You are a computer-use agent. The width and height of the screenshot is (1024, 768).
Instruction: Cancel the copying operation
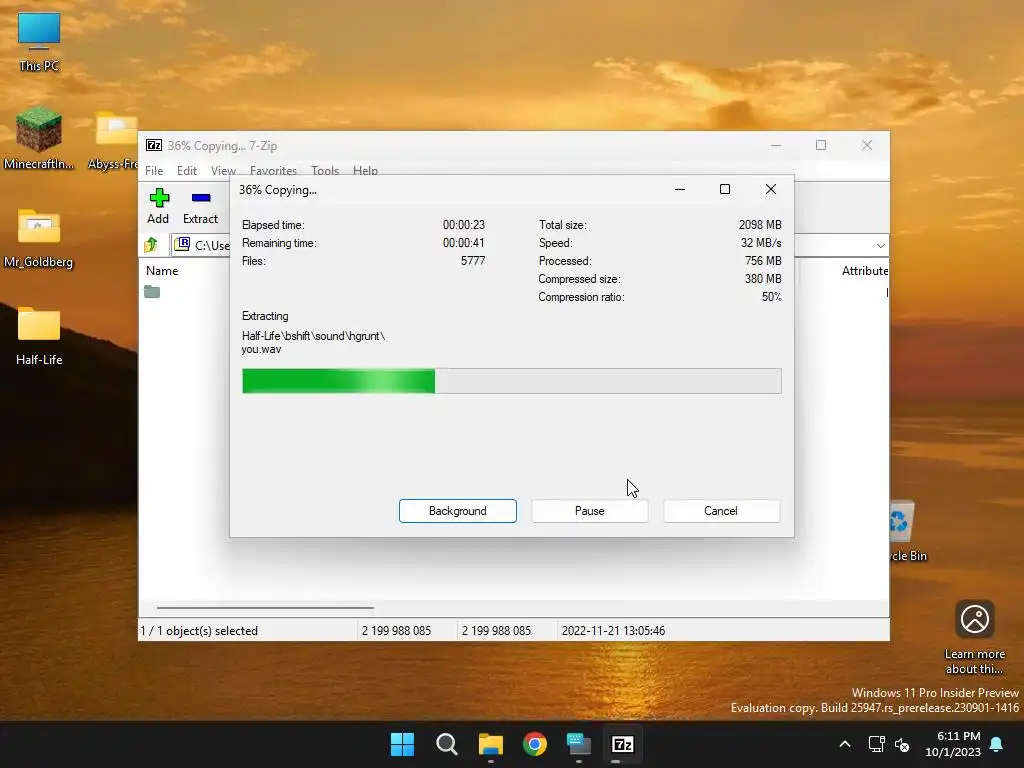coord(721,511)
